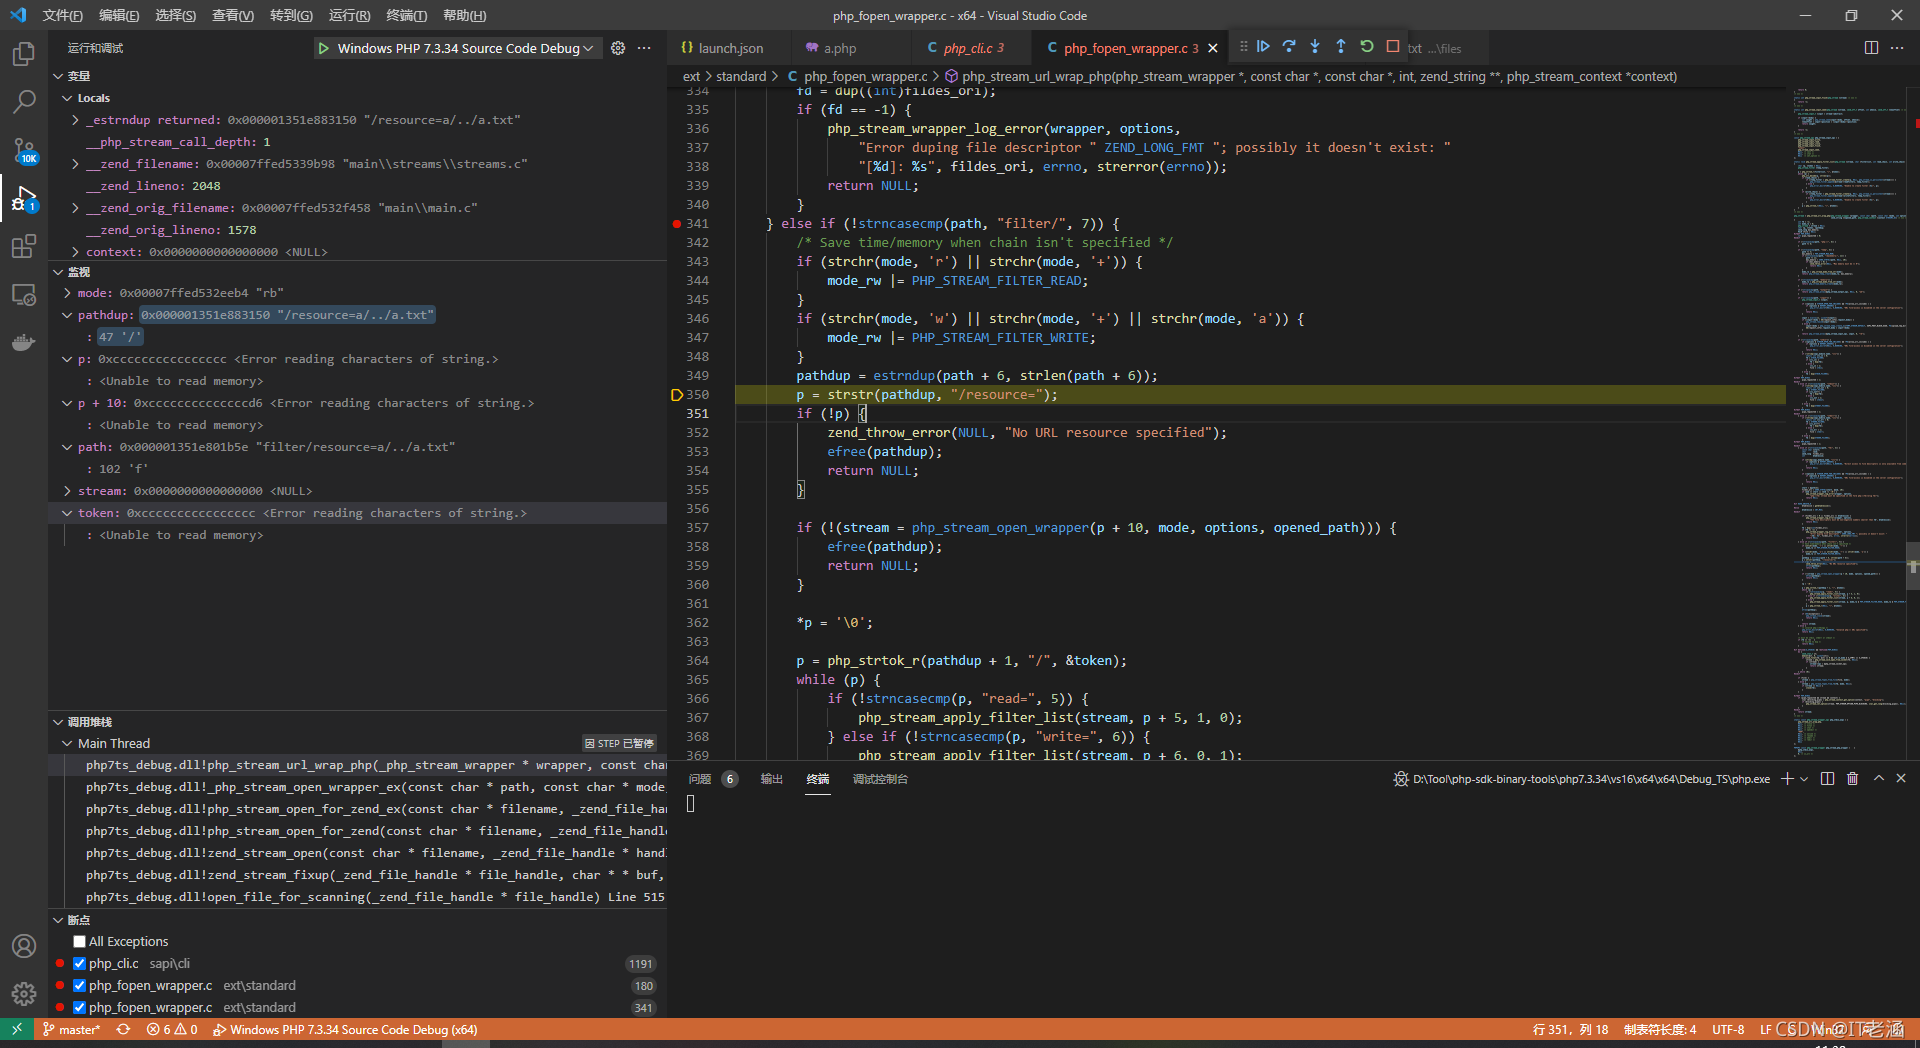Collapse the Locals scope
Screen dimensions: 1920x1048
(67, 98)
